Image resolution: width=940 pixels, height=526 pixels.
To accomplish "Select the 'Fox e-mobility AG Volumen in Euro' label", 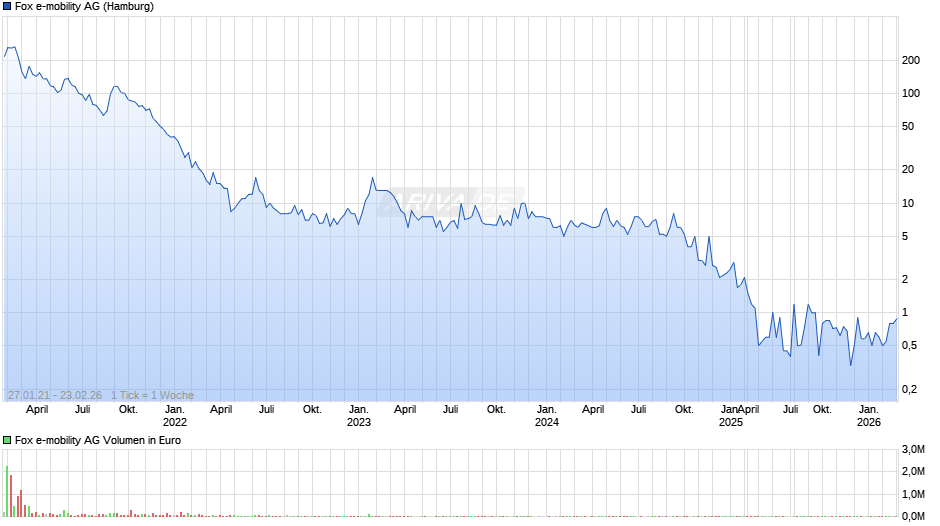I will click(98, 440).
